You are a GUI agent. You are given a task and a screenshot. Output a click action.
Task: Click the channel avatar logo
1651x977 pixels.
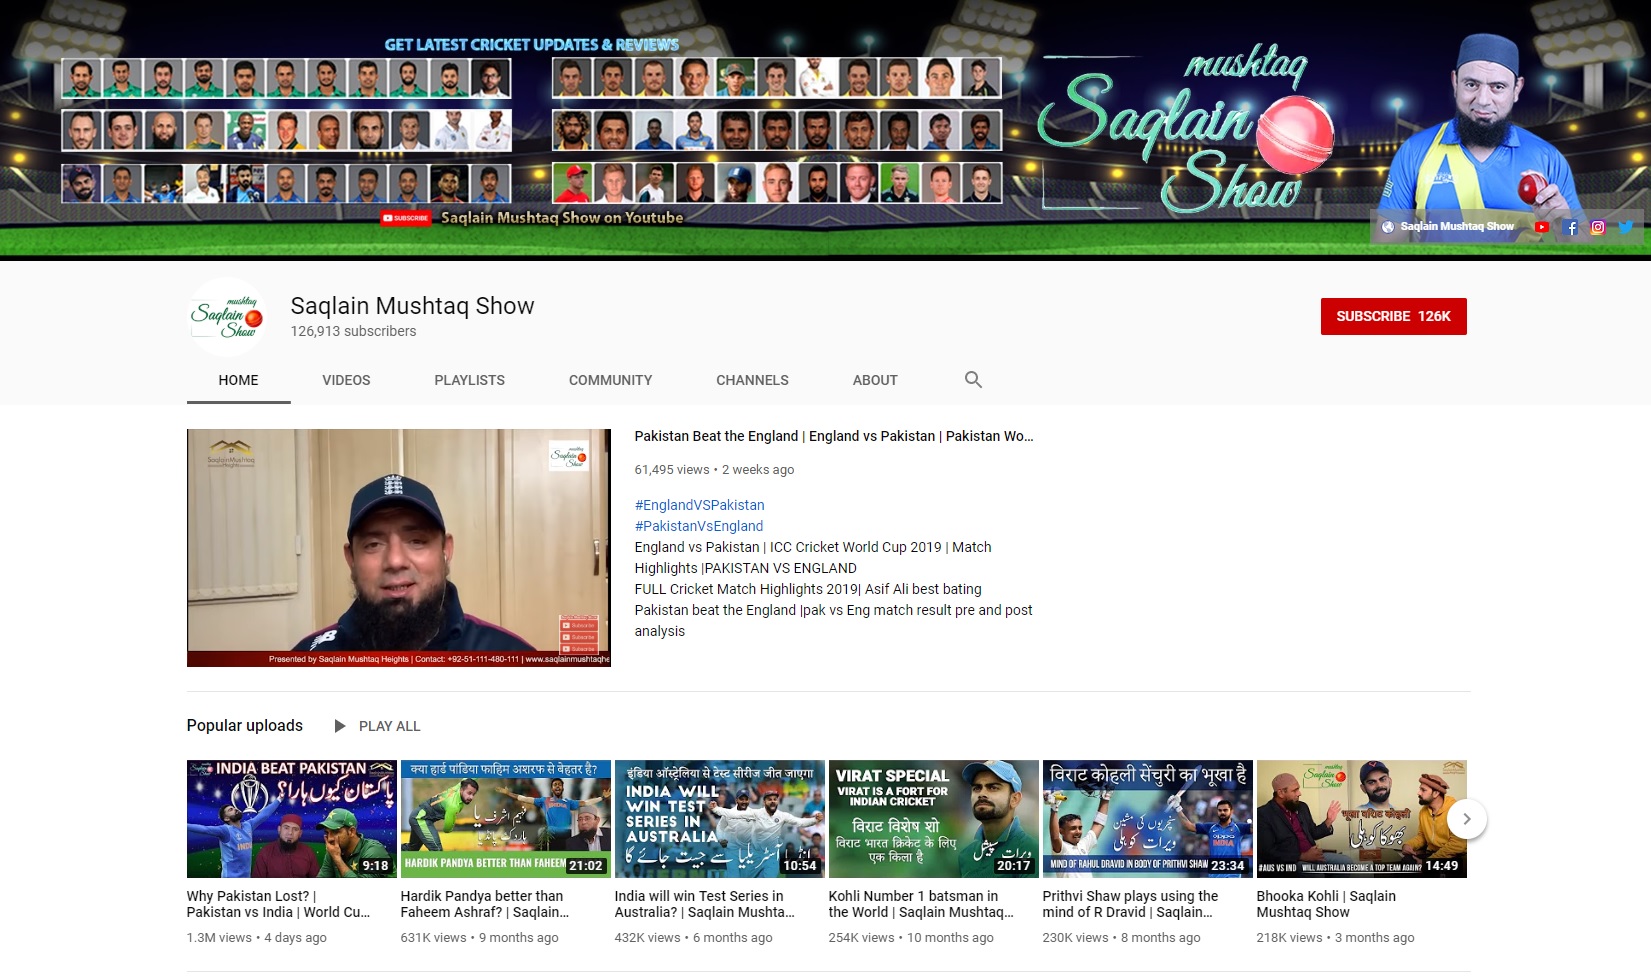(x=227, y=317)
